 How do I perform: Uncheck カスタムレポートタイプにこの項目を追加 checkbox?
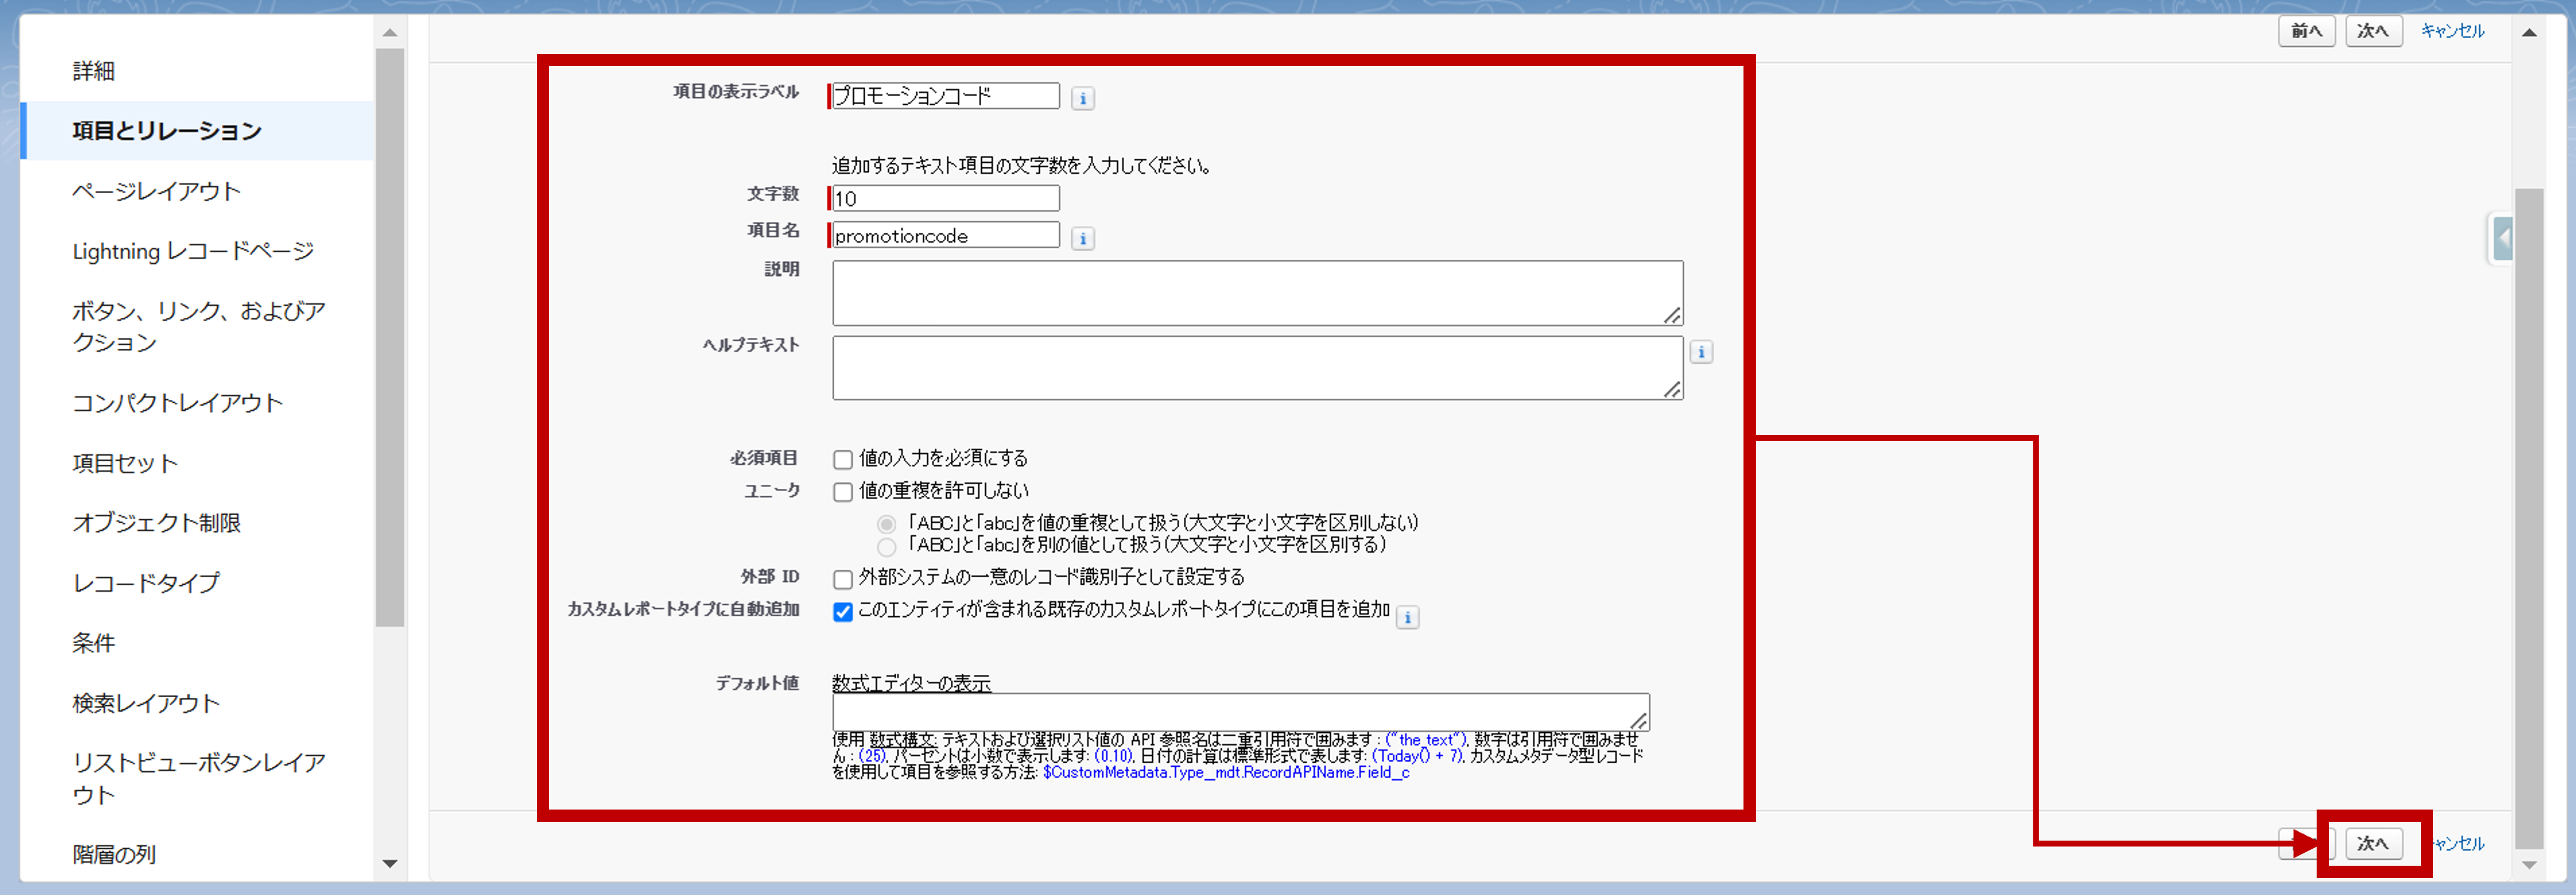coord(843,612)
